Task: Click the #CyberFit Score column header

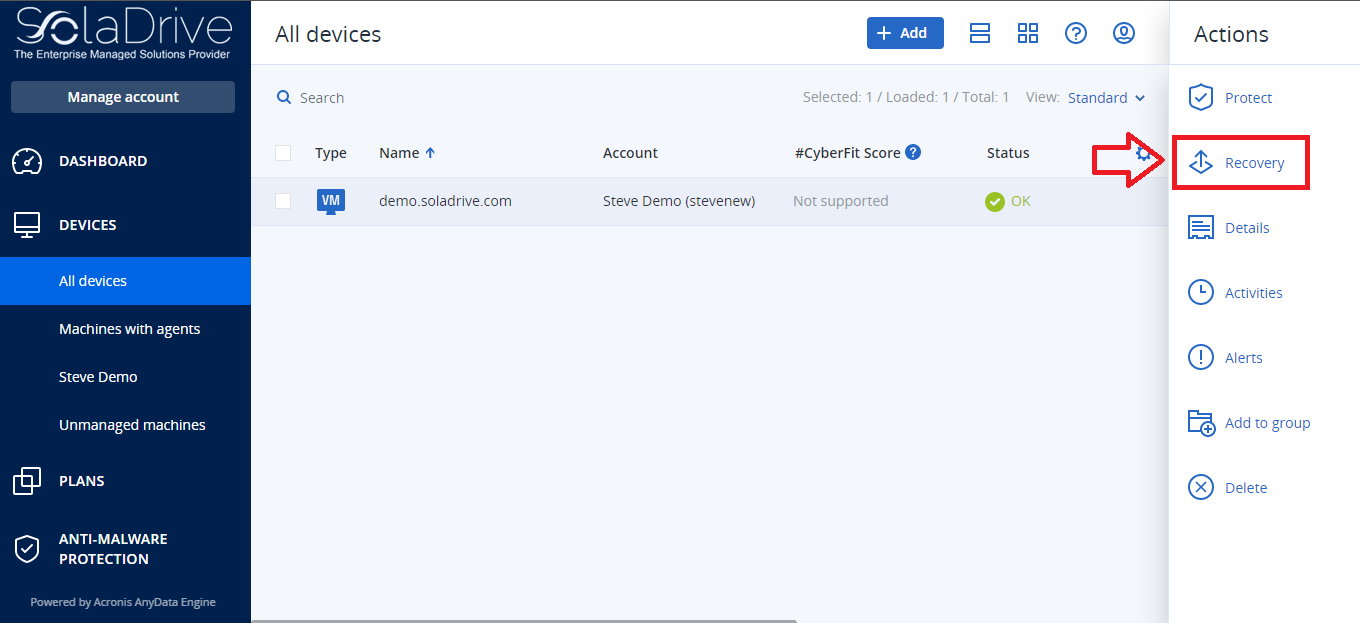Action: click(x=847, y=153)
